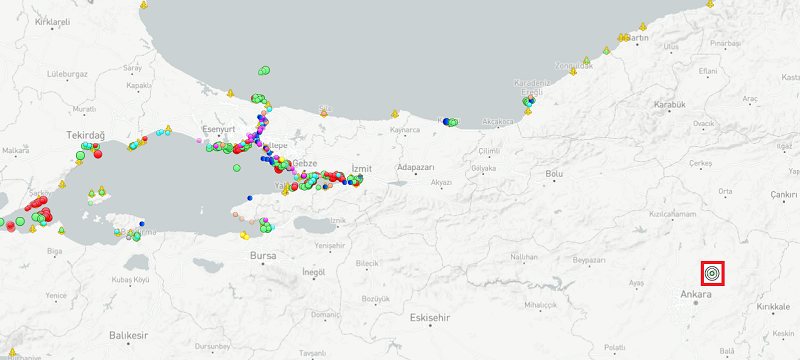The width and height of the screenshot is (800, 360).
Task: Select lone blue vessel dot south of Marmara
Action: pos(249,197)
